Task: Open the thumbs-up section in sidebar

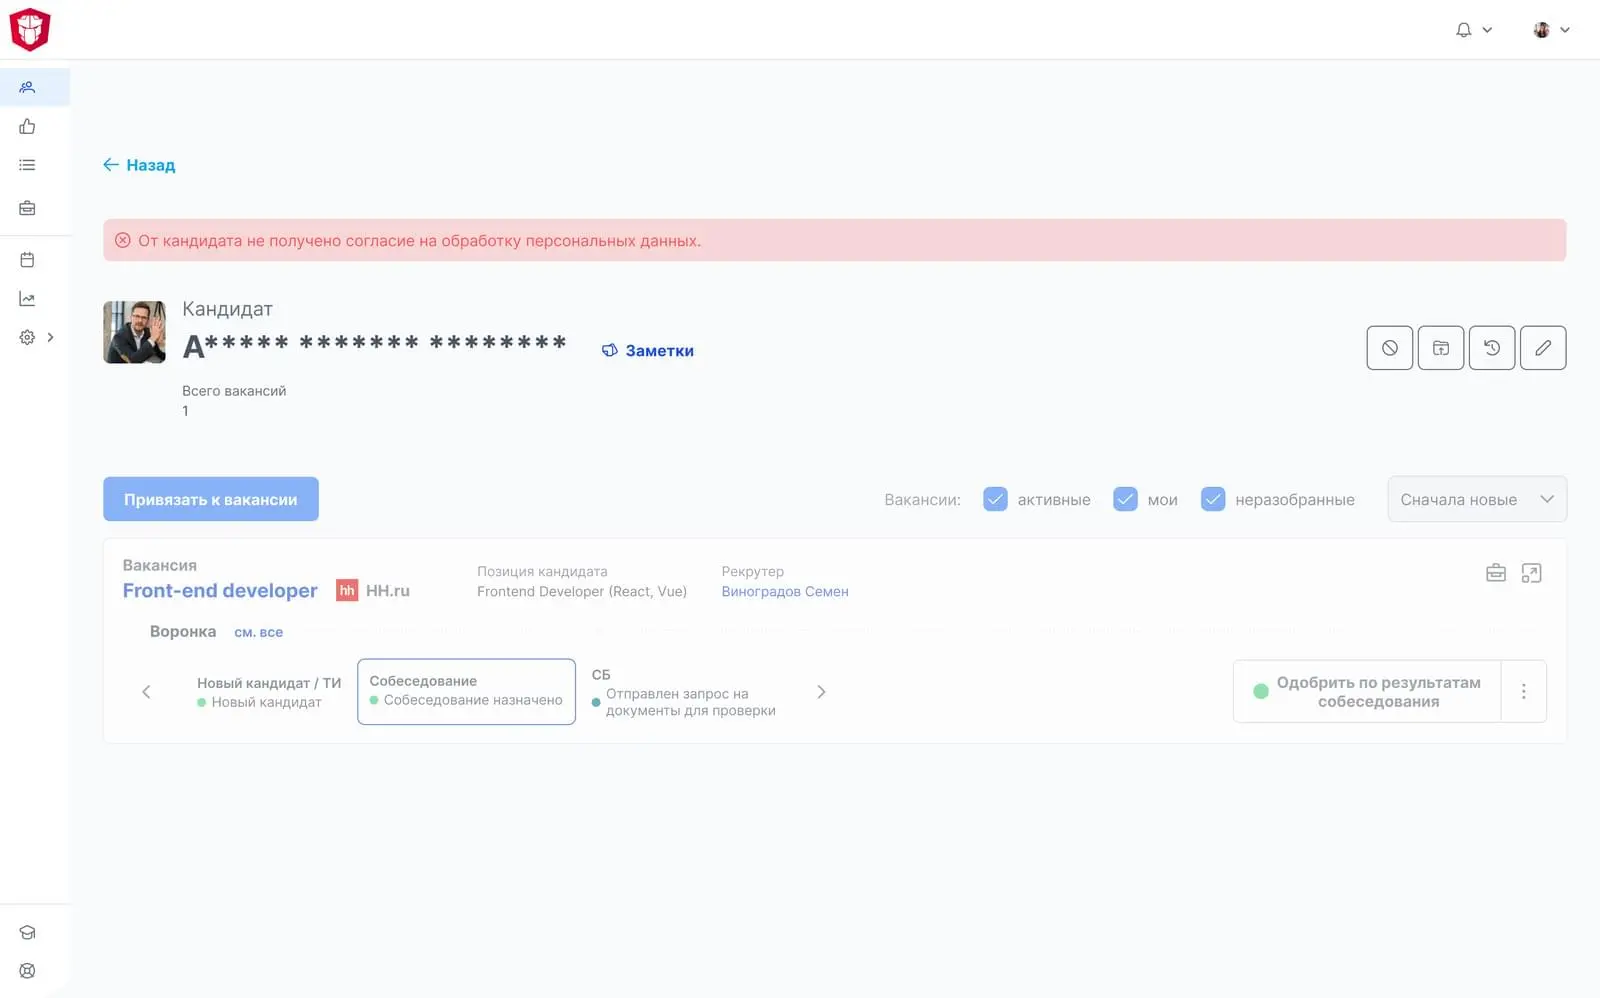Action: [x=27, y=126]
